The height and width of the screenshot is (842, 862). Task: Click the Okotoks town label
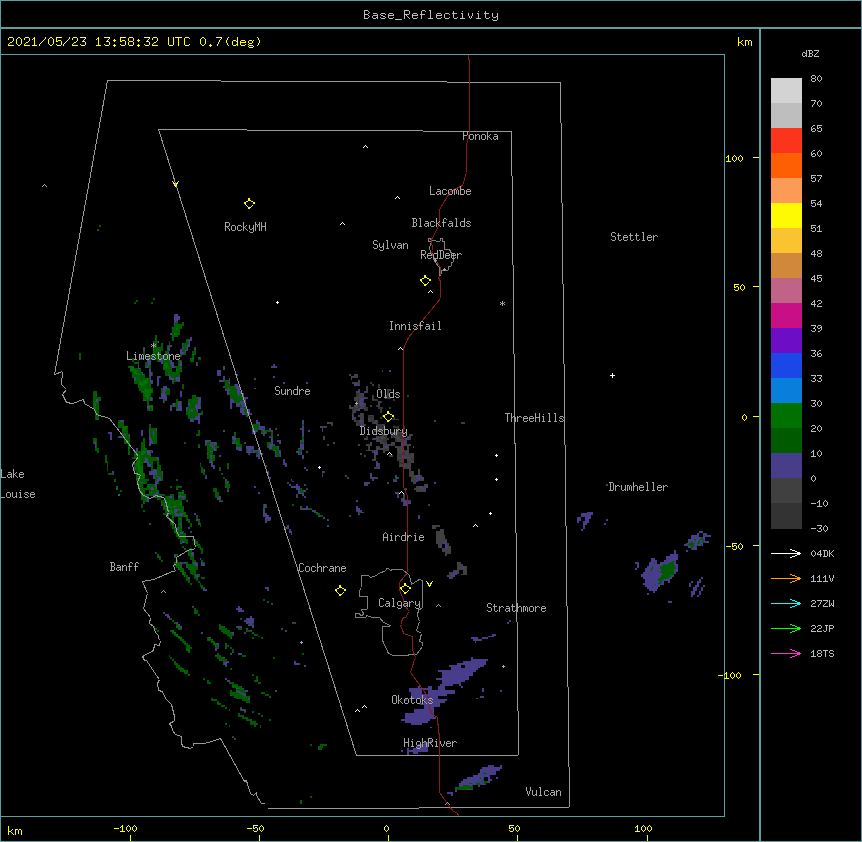412,700
